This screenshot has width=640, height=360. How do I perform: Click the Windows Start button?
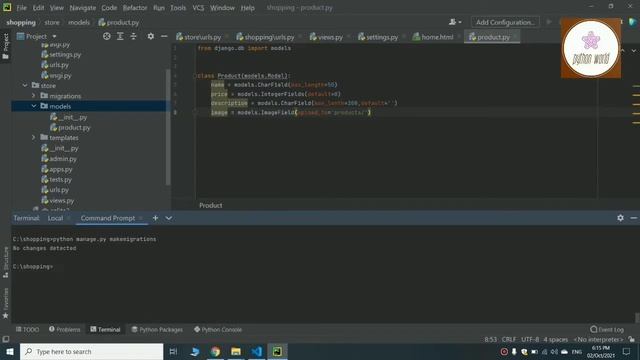10,351
